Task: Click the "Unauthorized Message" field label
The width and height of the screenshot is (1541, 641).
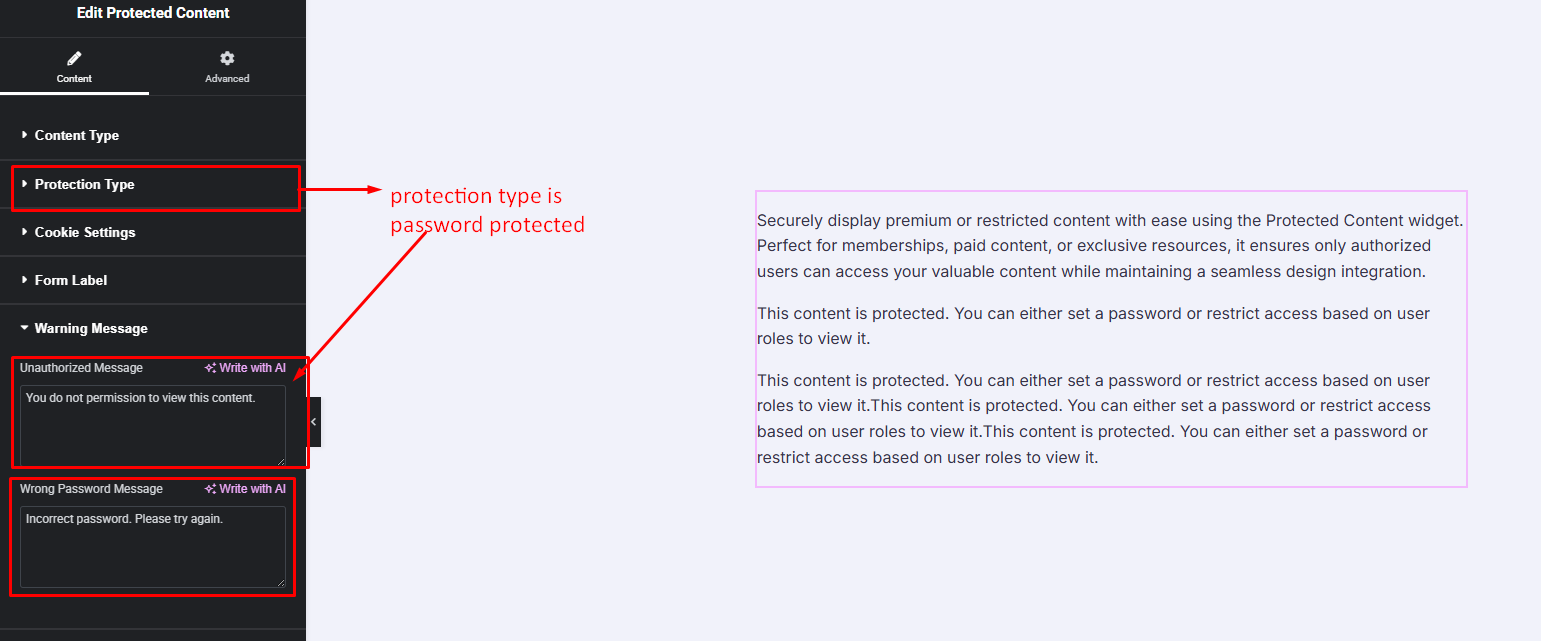Action: click(x=81, y=368)
